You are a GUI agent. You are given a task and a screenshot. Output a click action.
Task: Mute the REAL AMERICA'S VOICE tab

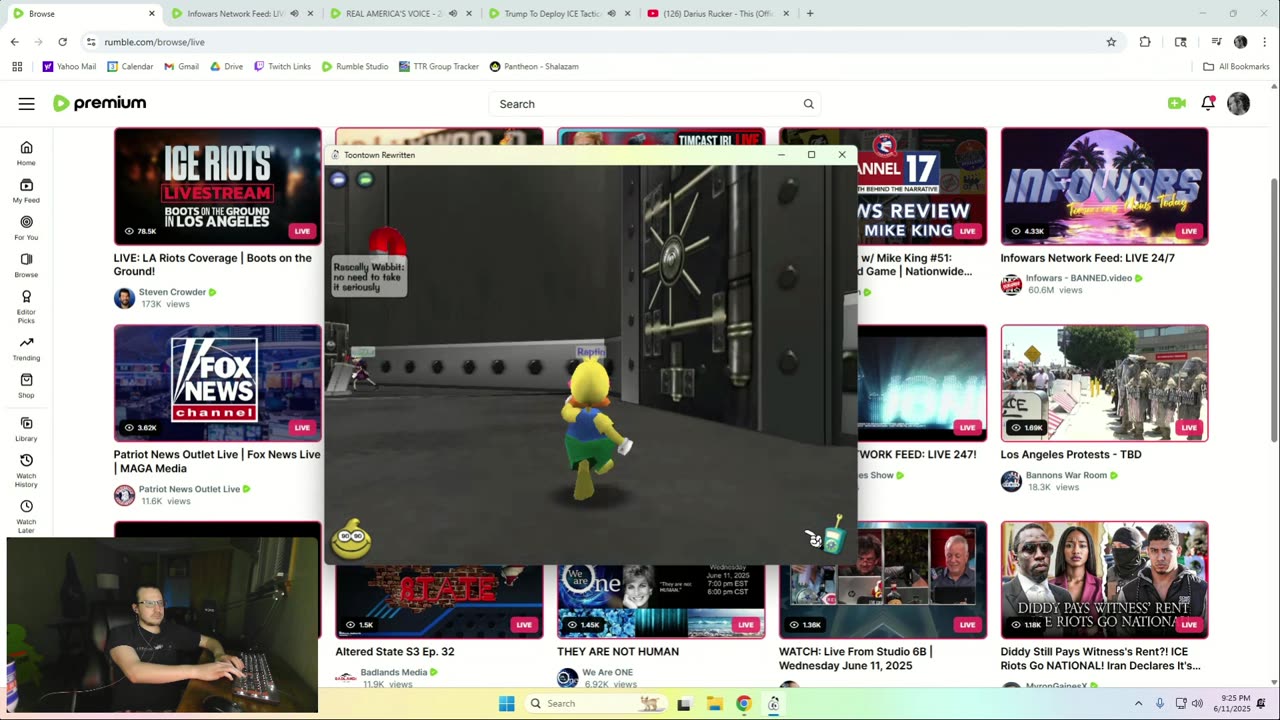point(452,14)
